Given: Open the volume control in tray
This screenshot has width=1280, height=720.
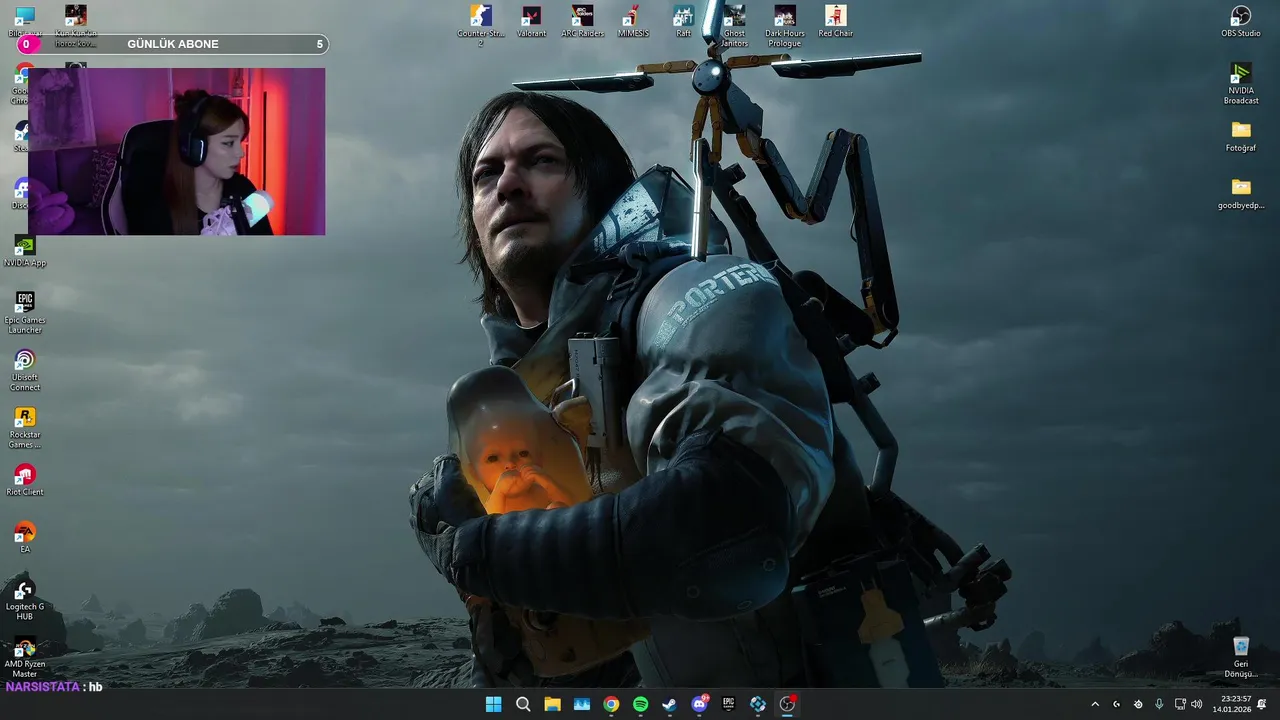Looking at the screenshot, I should coord(1197,704).
